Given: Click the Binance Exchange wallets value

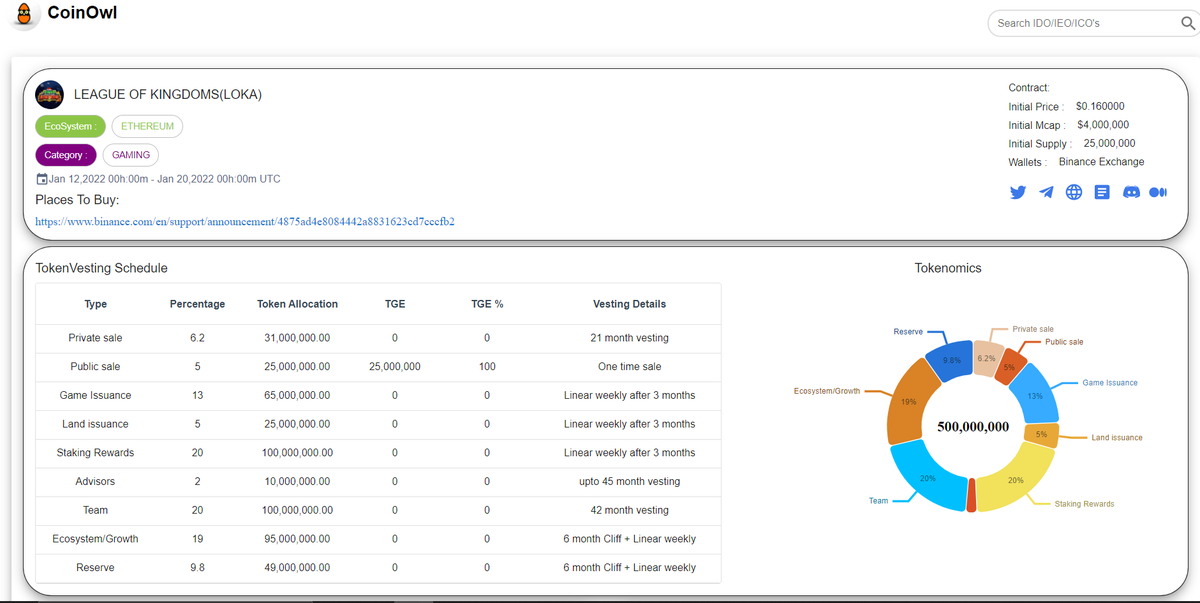Looking at the screenshot, I should click(1101, 162).
